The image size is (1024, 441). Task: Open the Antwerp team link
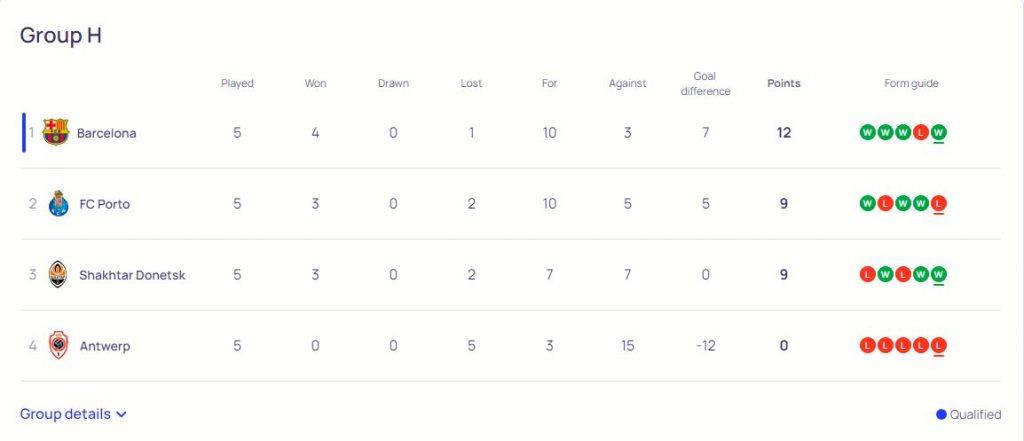104,346
